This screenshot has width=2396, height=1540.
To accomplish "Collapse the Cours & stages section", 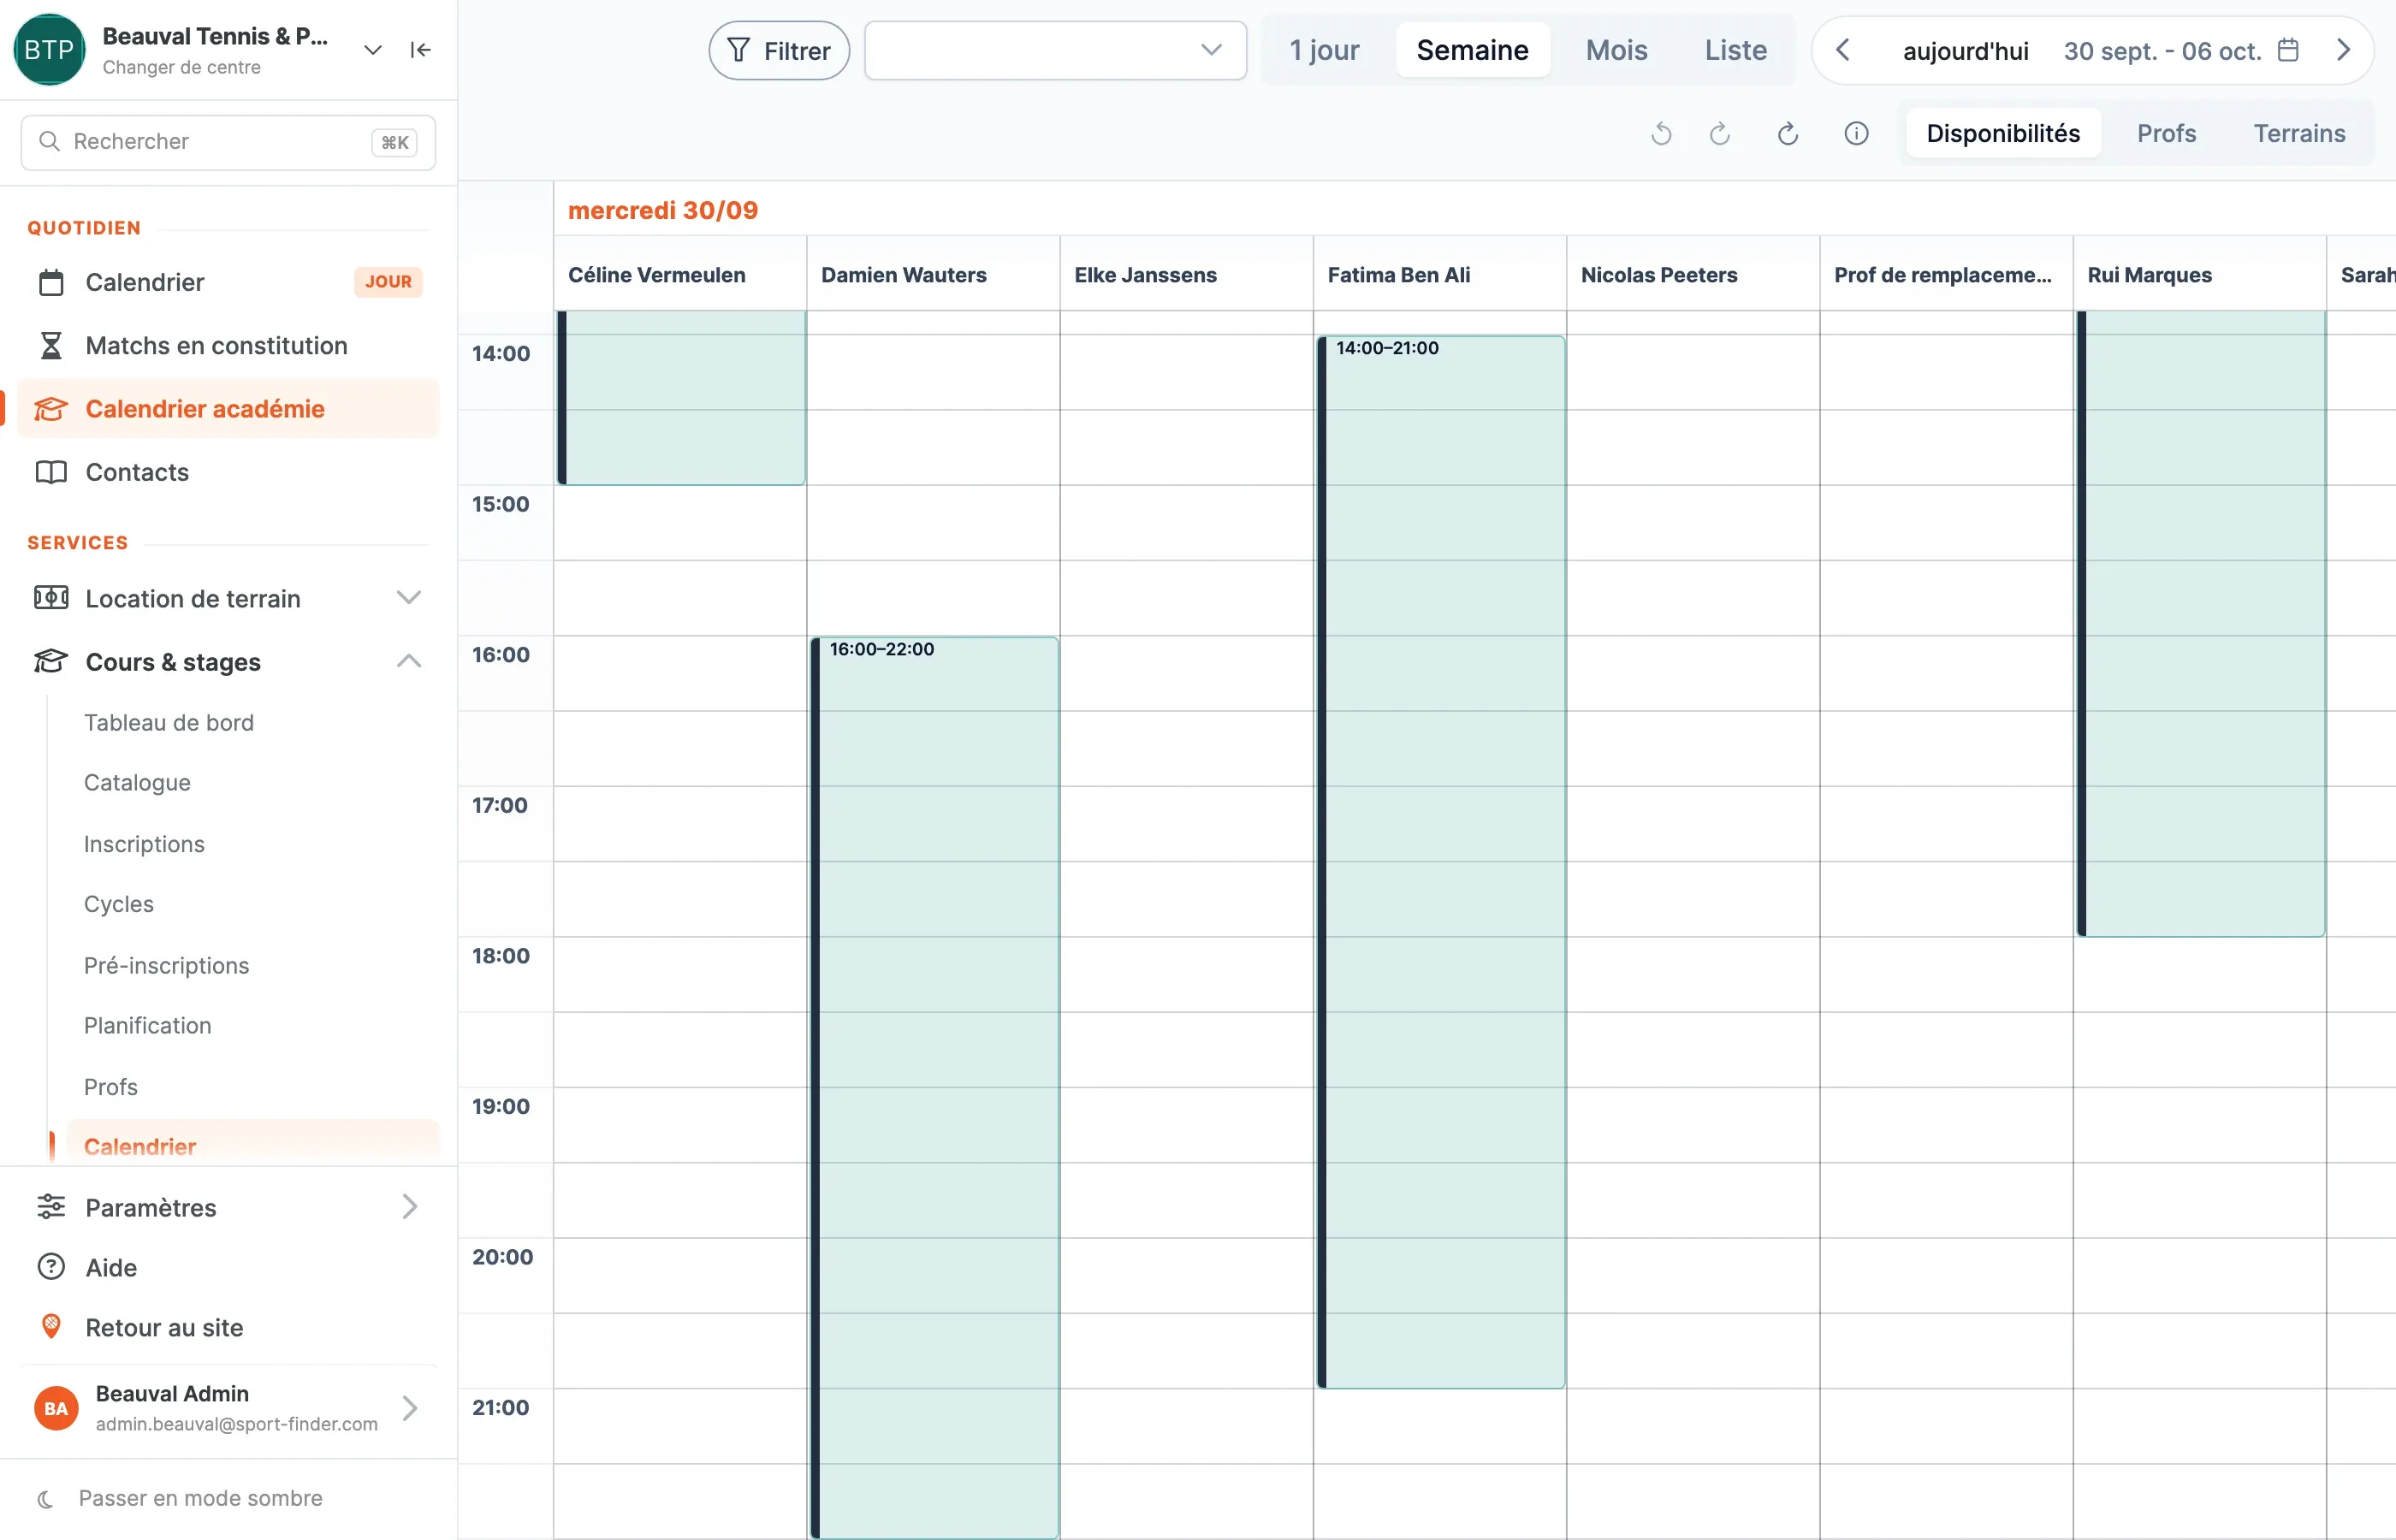I will pyautogui.click(x=409, y=662).
